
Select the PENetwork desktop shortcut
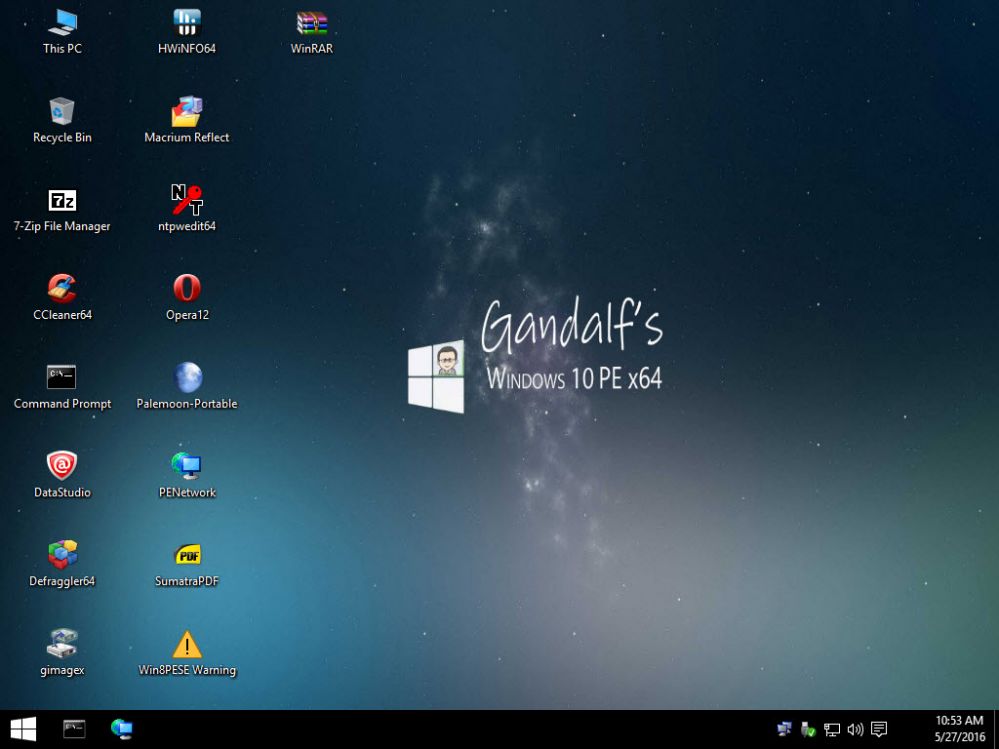(187, 475)
